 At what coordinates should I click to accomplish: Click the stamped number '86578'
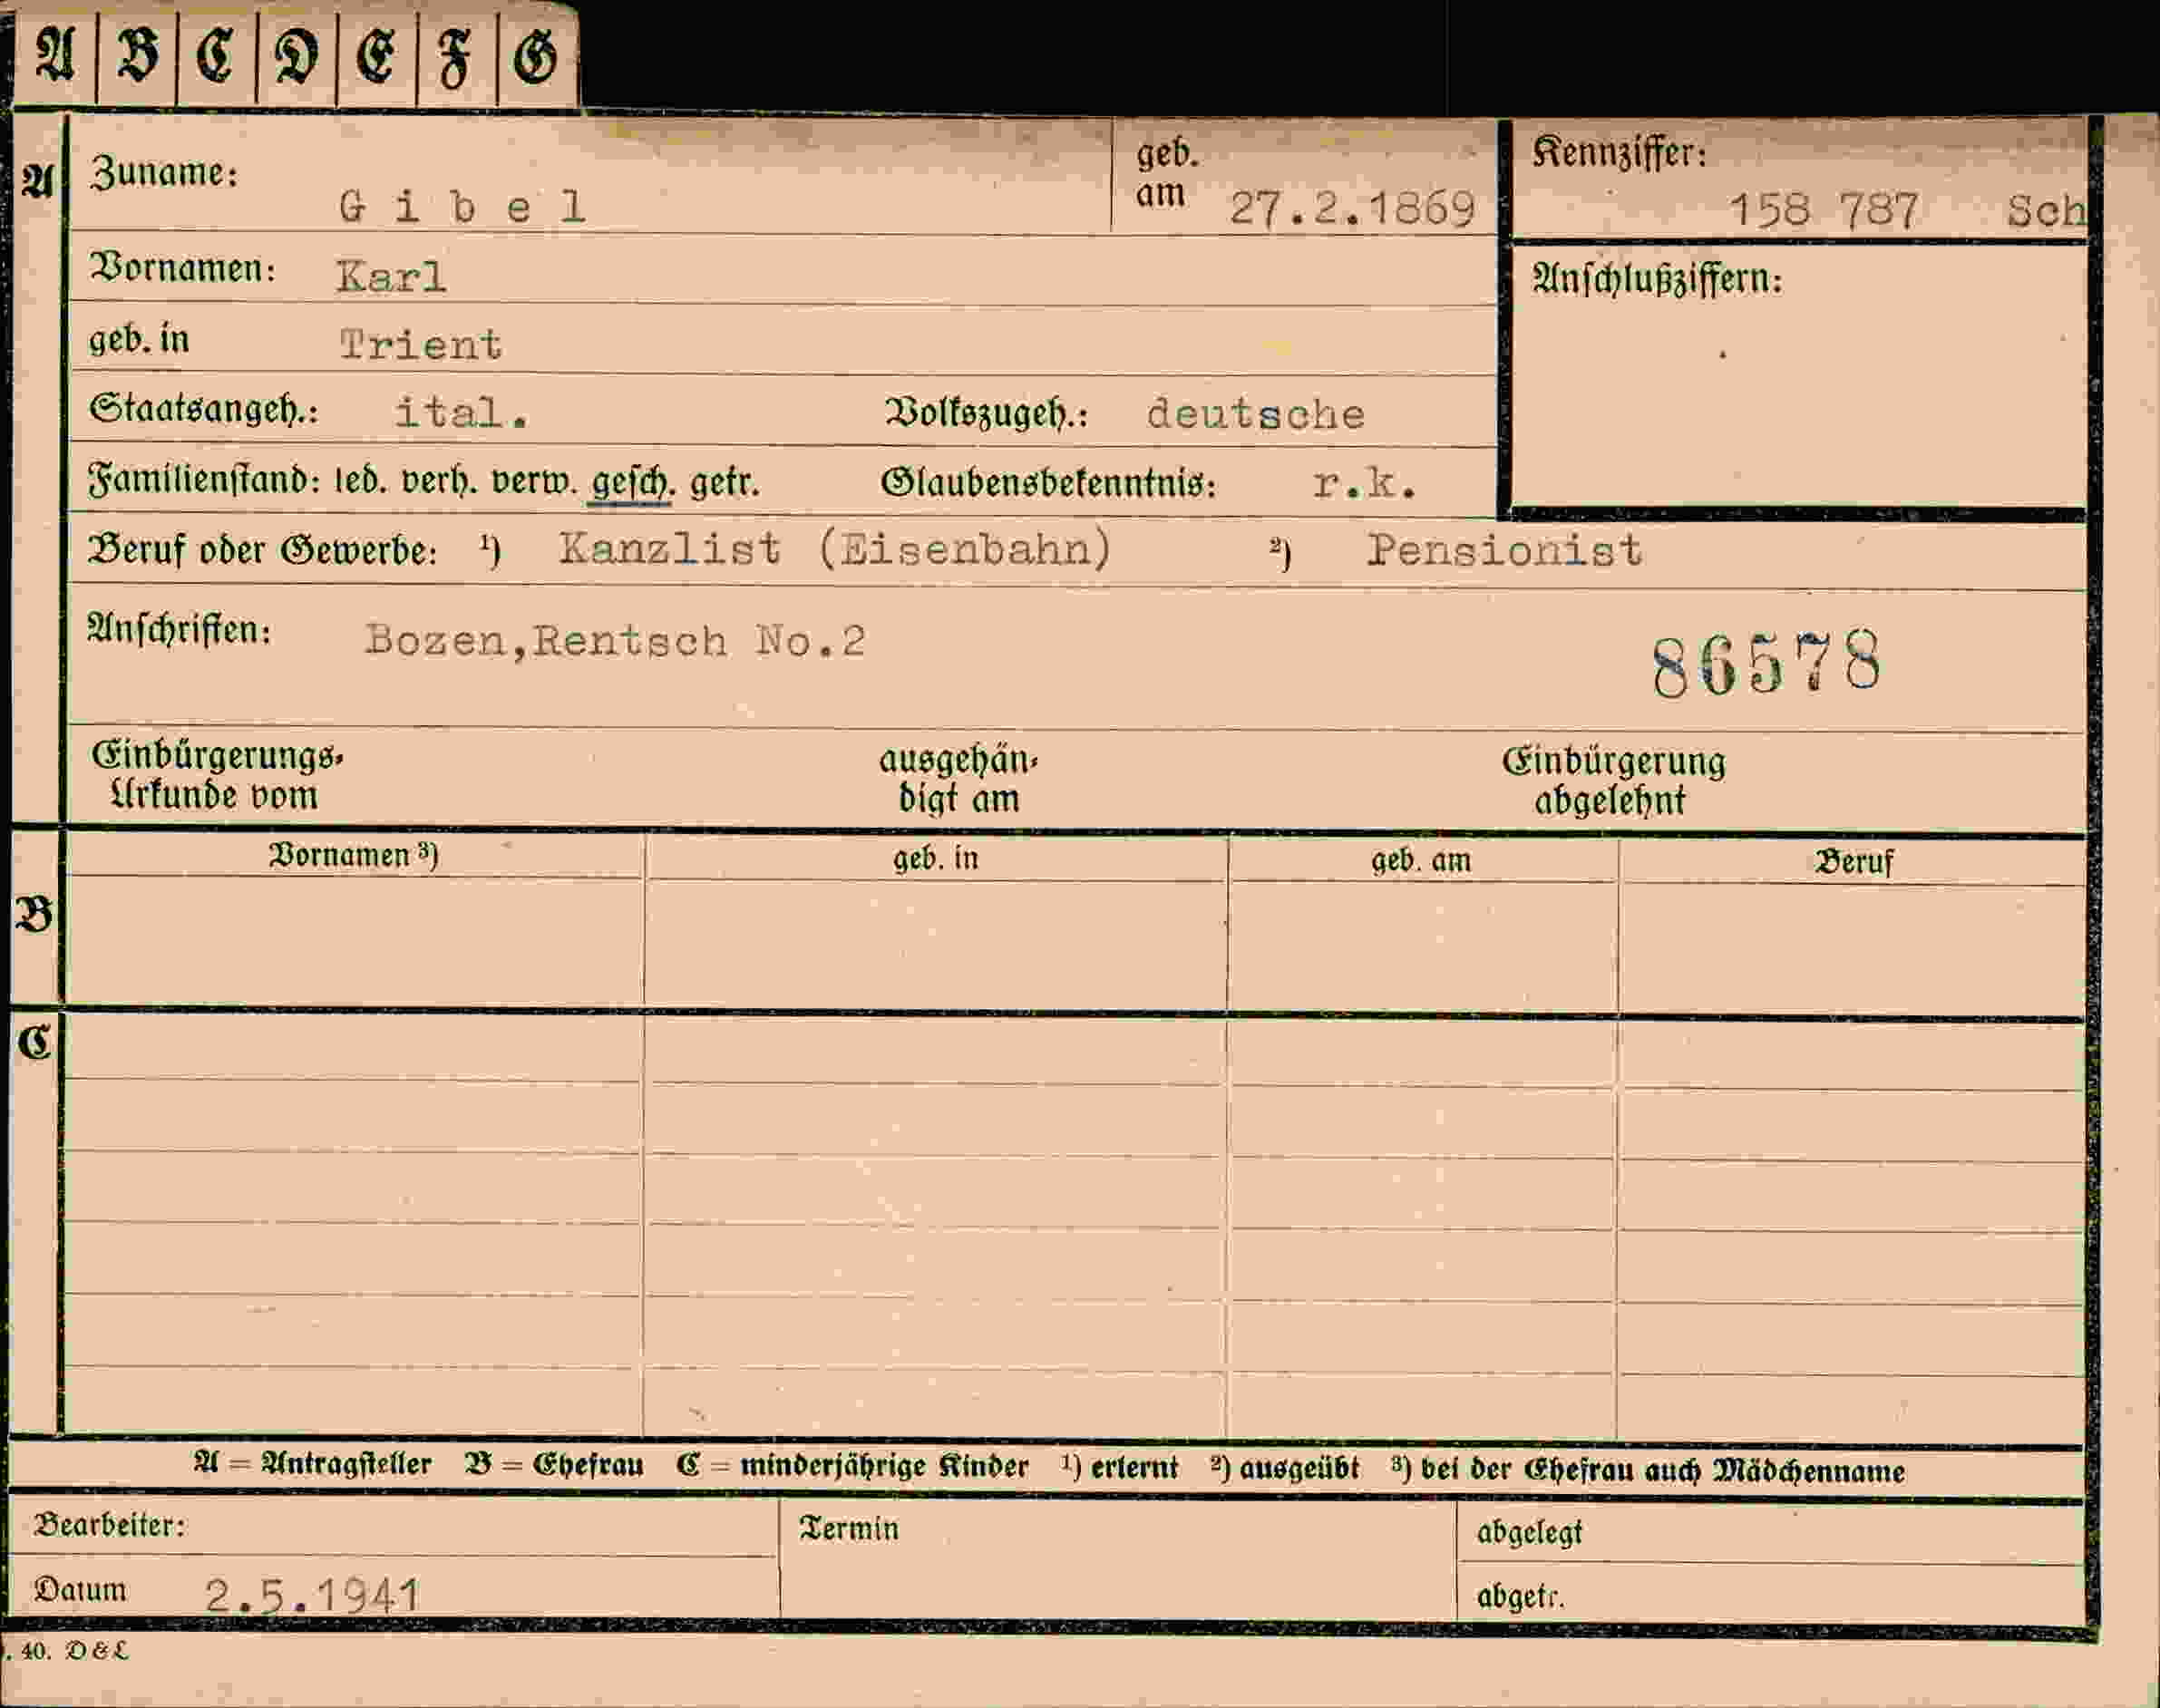pyautogui.click(x=1766, y=664)
